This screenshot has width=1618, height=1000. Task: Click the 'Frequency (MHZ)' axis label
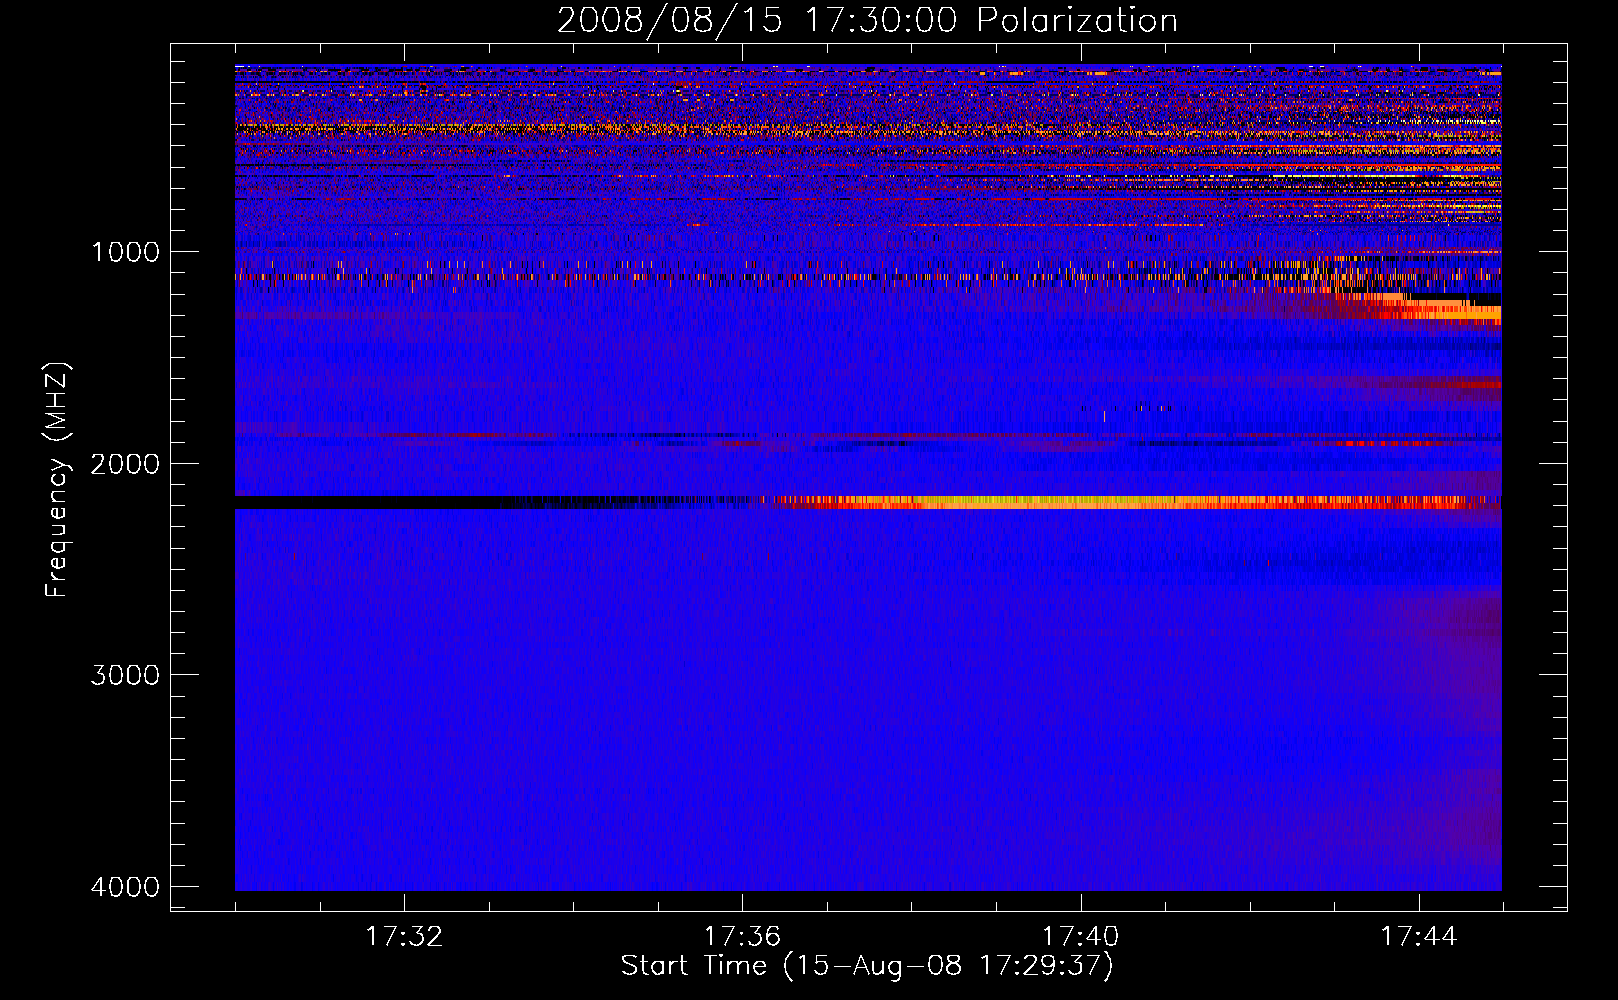[57, 481]
